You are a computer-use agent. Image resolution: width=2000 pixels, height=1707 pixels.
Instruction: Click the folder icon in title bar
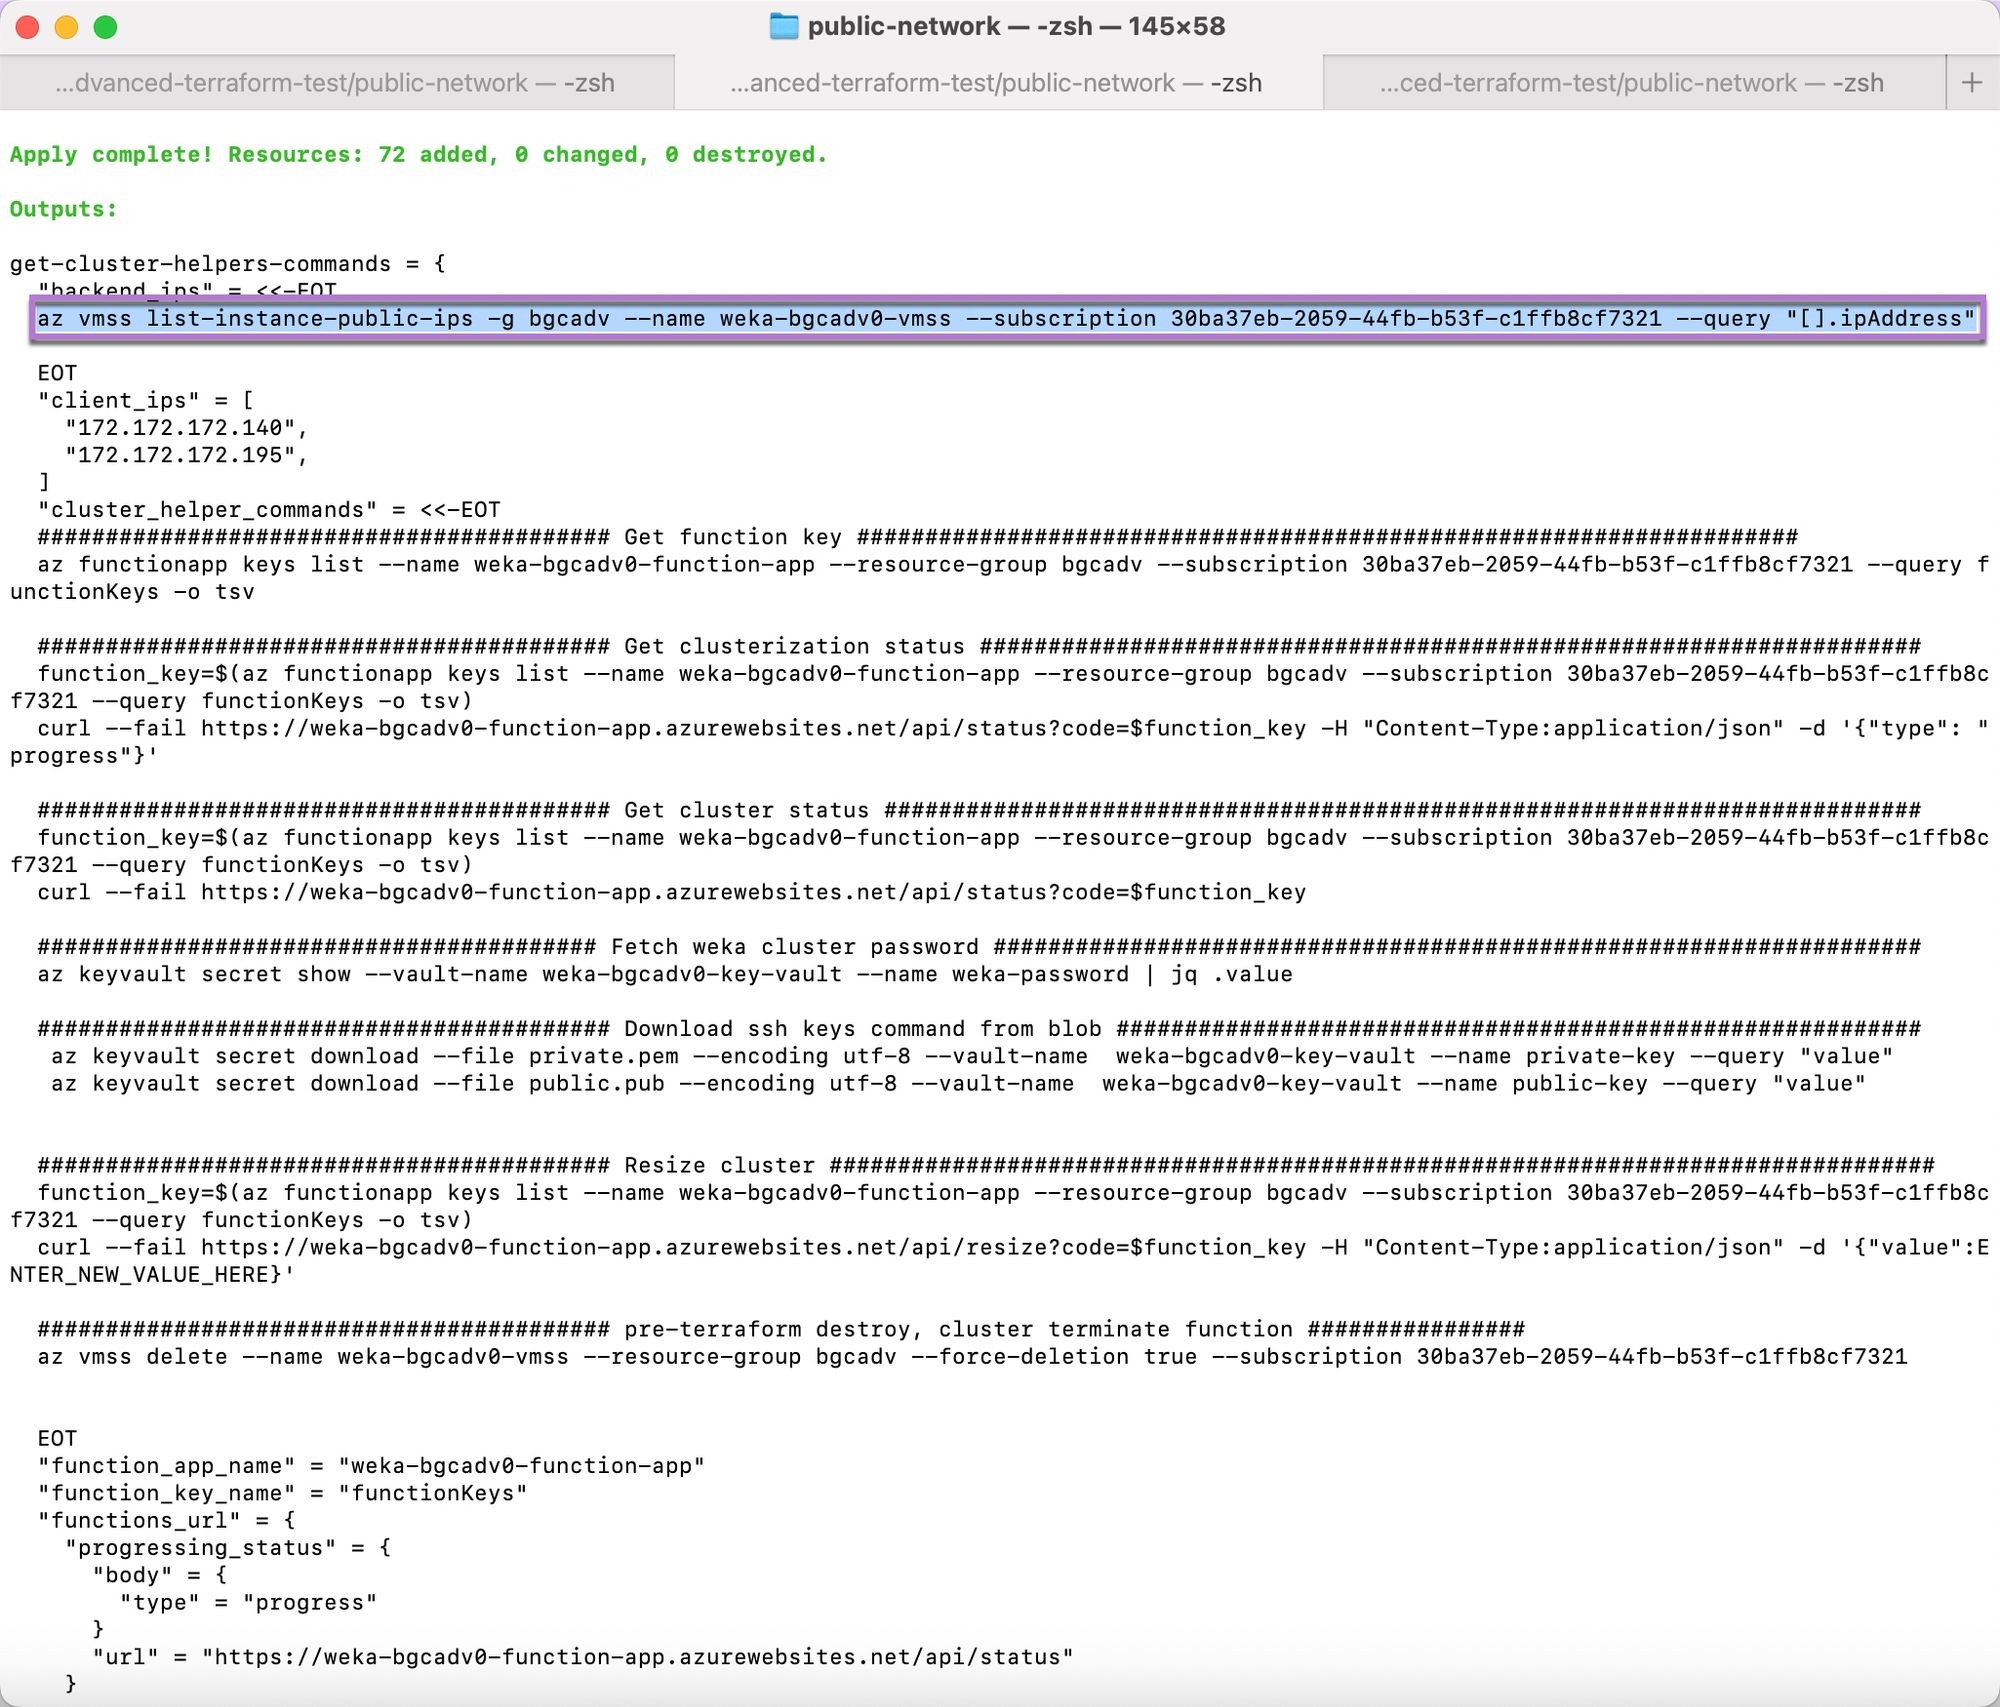(x=783, y=26)
